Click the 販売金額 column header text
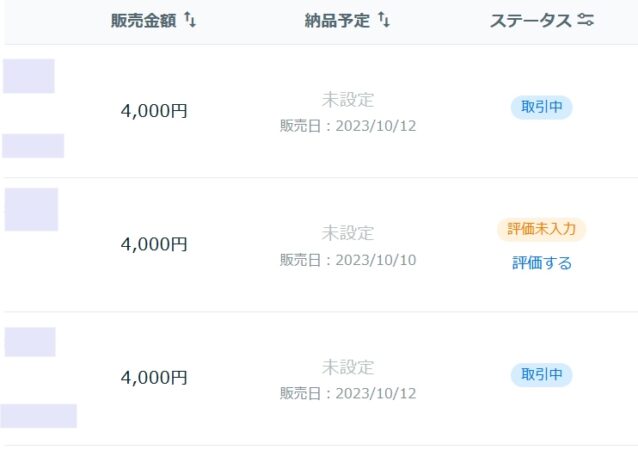This screenshot has width=638, height=450. coord(143,21)
